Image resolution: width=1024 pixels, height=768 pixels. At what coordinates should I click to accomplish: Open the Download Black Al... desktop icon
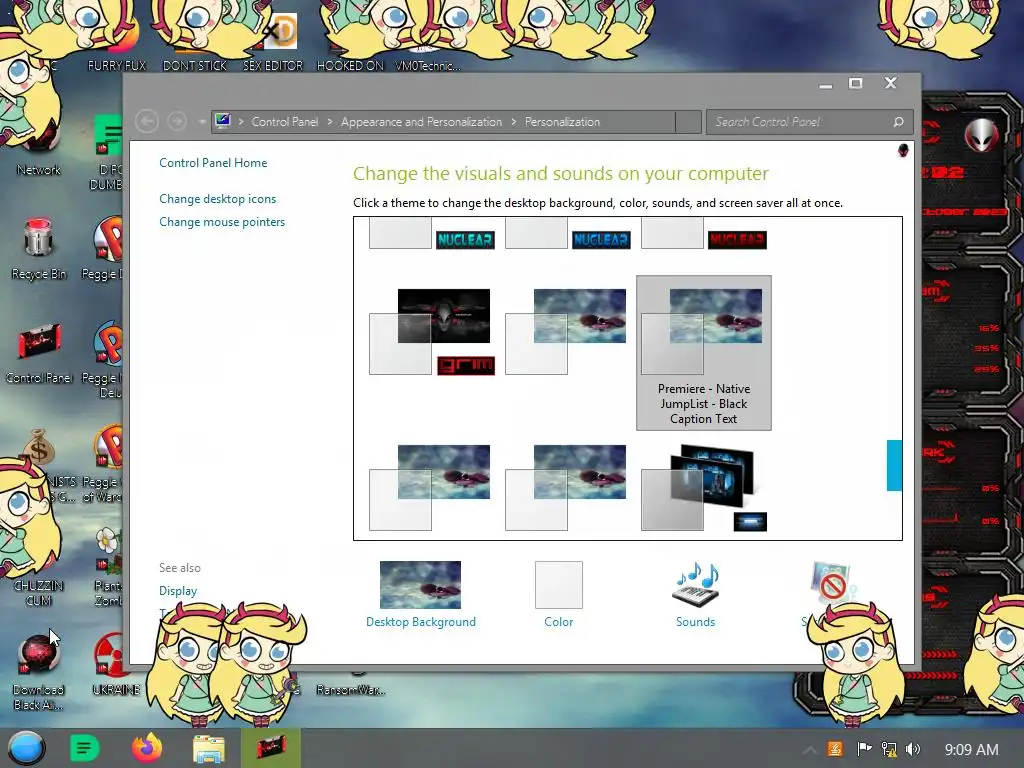coord(39,673)
